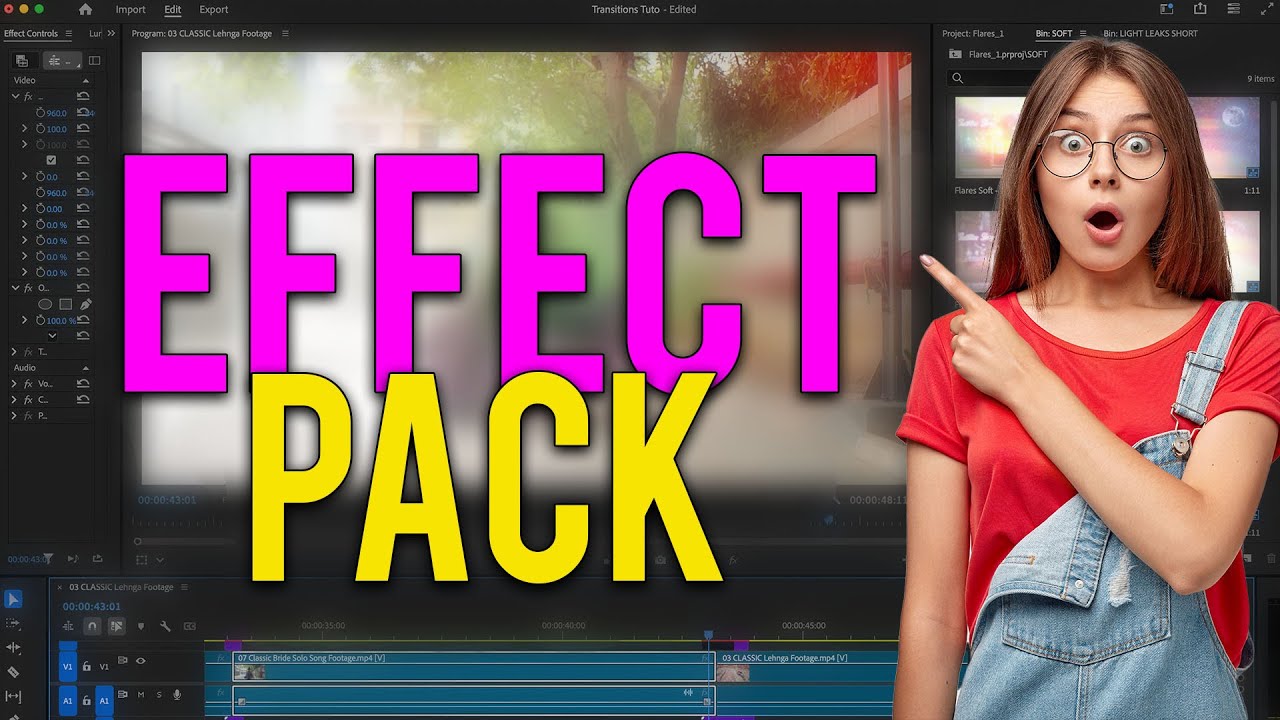The width and height of the screenshot is (1280, 720).
Task: Uncheck the uniform scale checkbox
Action: coord(51,160)
